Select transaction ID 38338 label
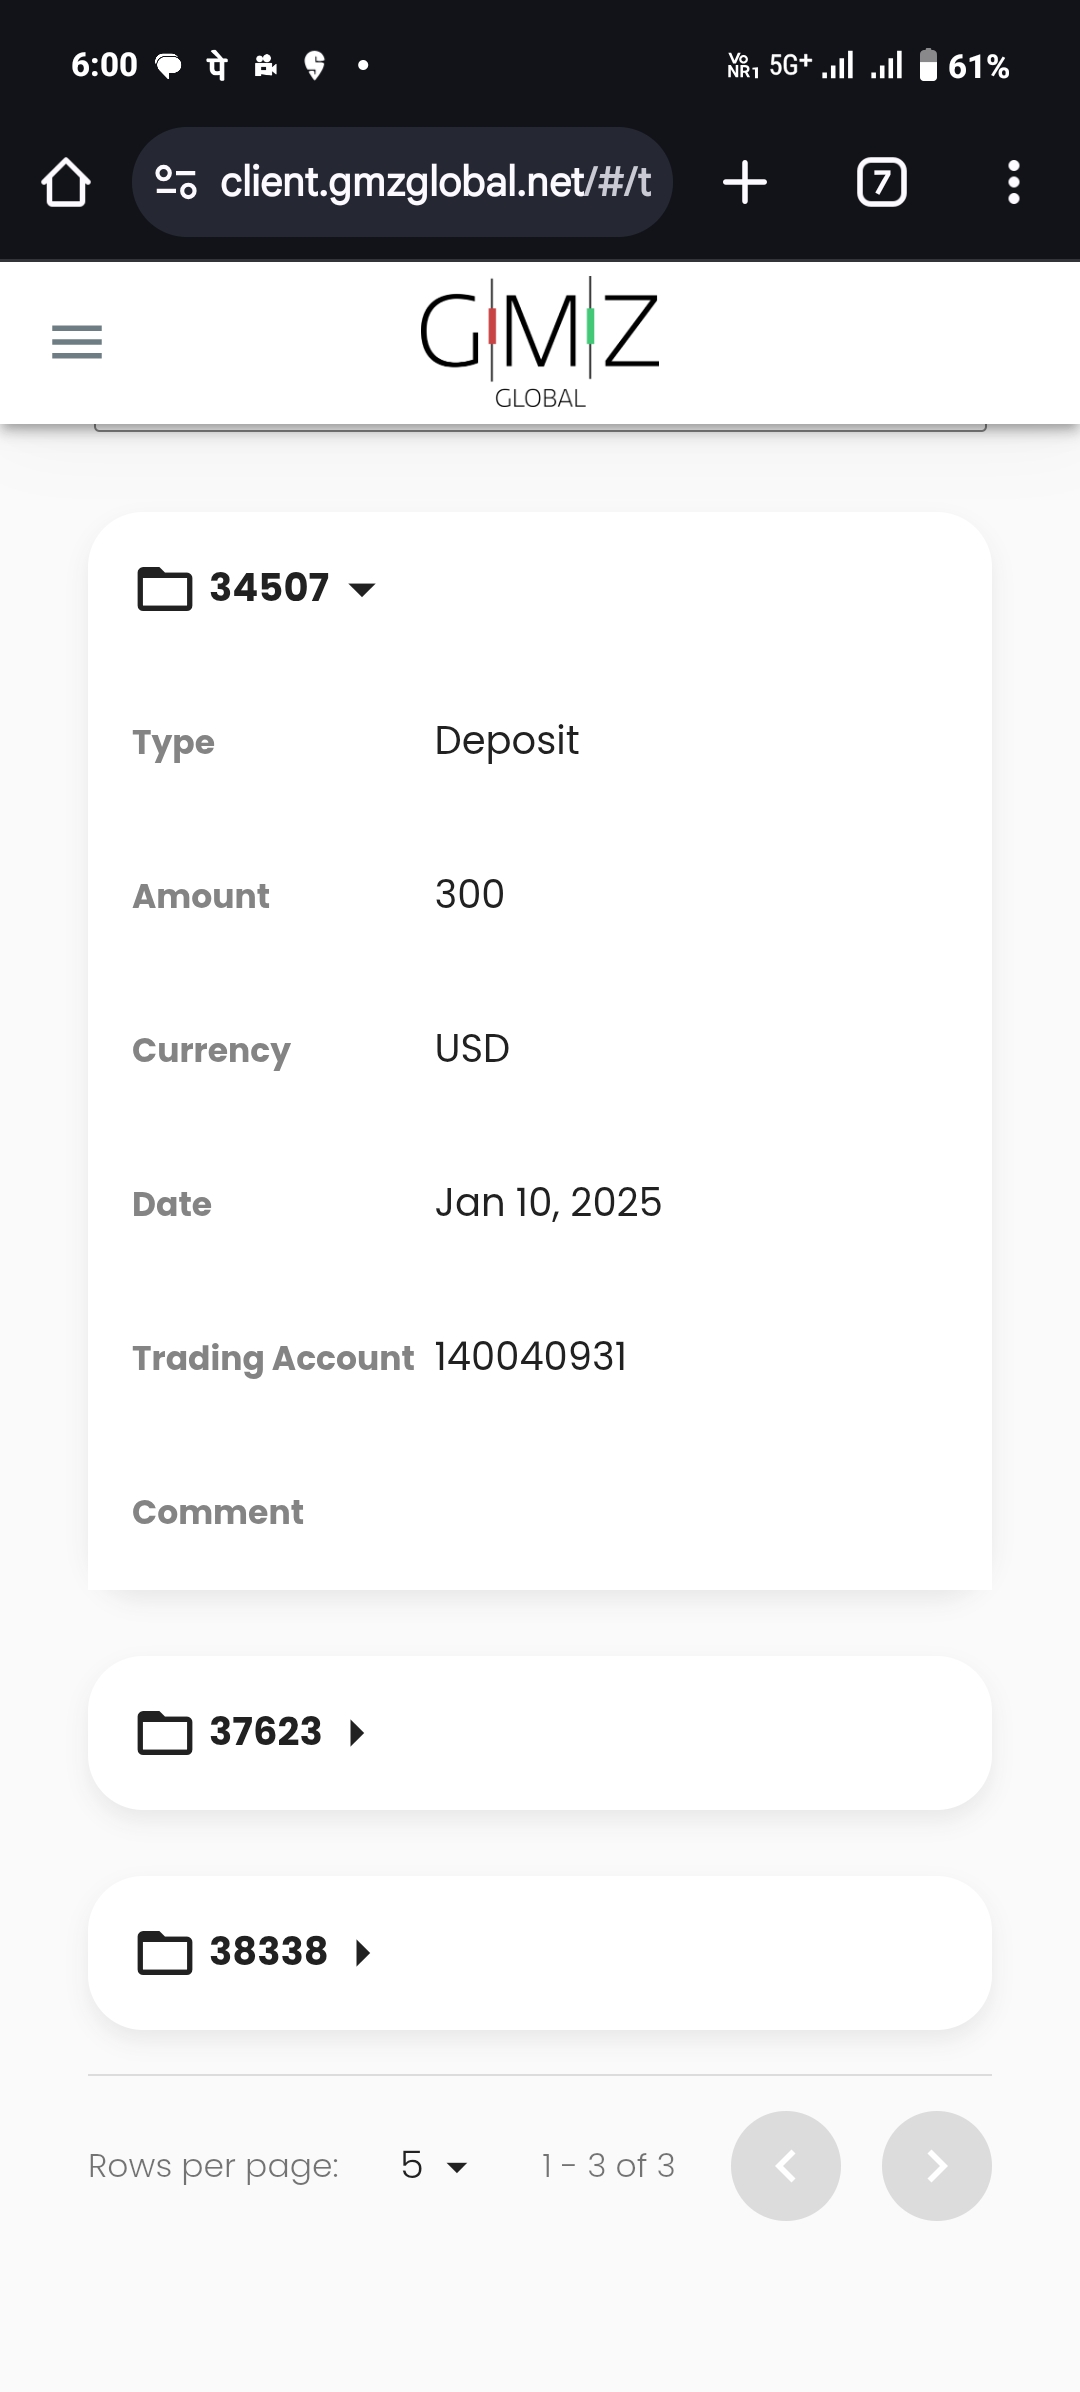Image resolution: width=1080 pixels, height=2392 pixels. (269, 1952)
